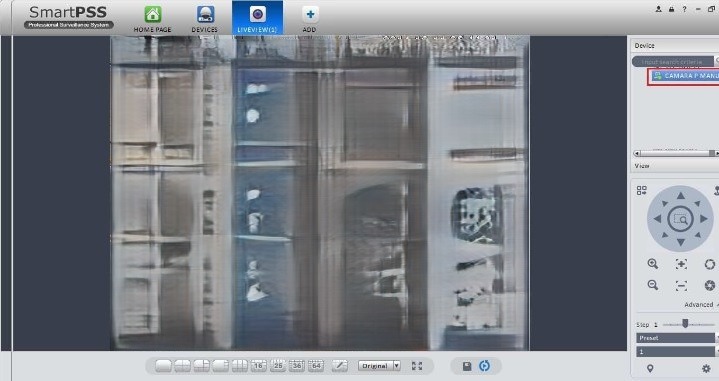Click the save view floppy disk icon
Screen dimensions: 719x381
467,366
